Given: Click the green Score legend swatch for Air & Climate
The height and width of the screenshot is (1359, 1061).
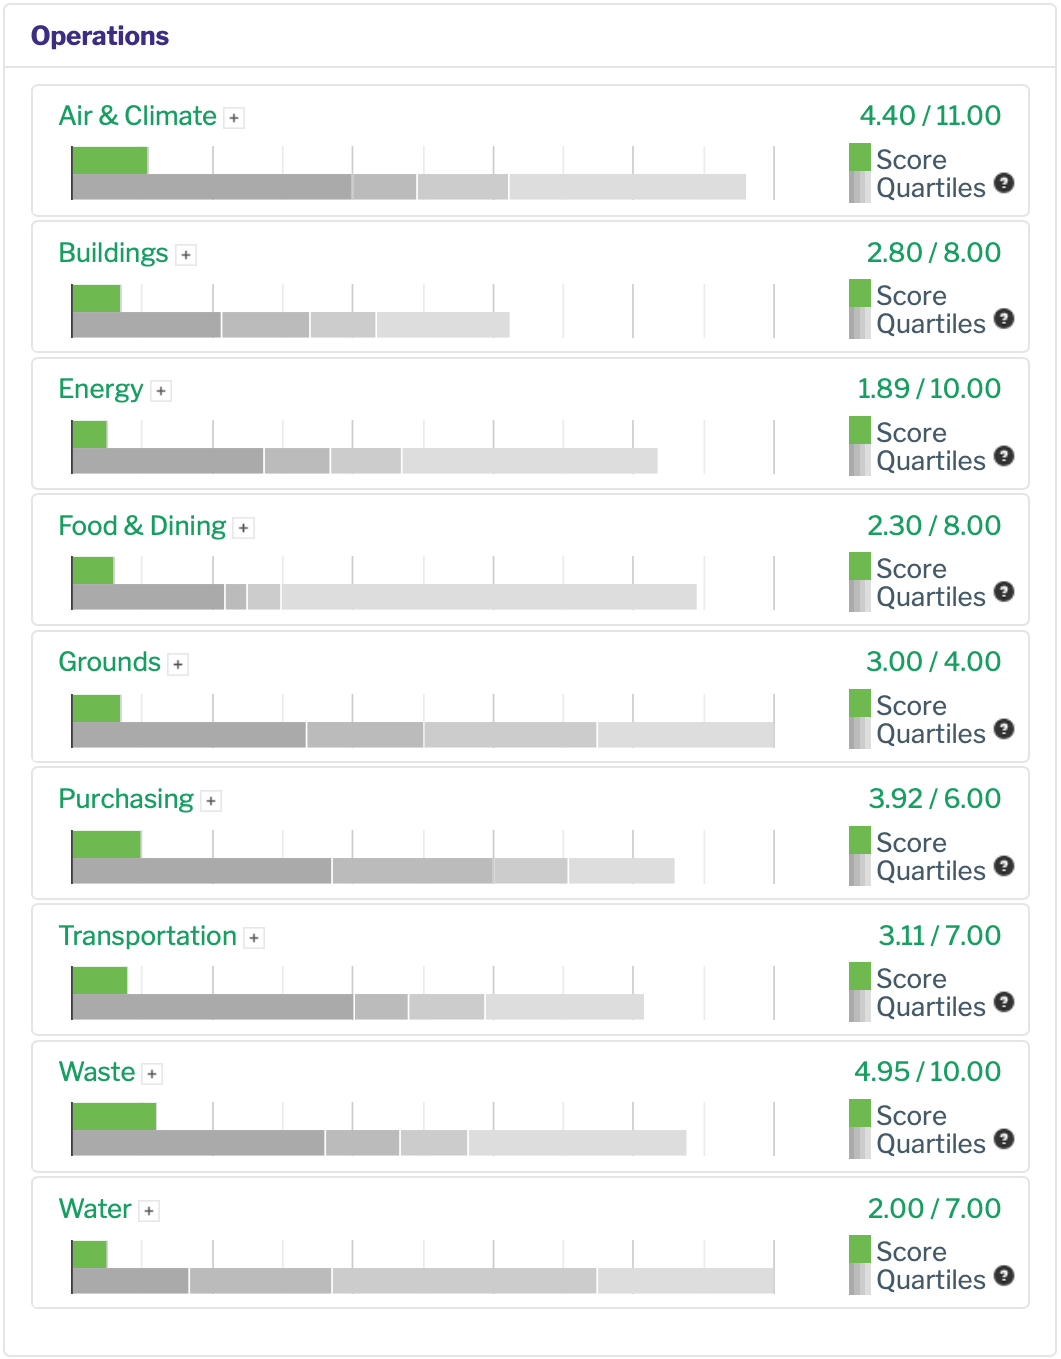Looking at the screenshot, I should [859, 158].
